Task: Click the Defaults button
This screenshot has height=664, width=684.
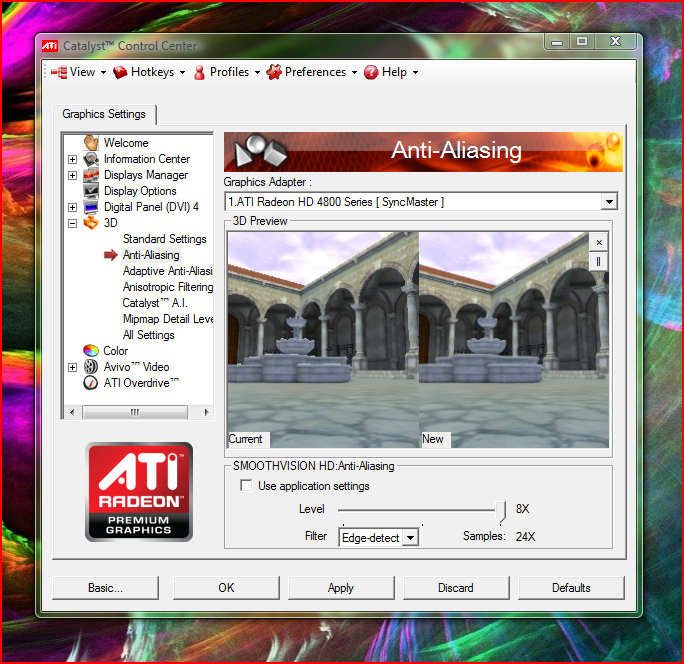Action: tap(571, 588)
